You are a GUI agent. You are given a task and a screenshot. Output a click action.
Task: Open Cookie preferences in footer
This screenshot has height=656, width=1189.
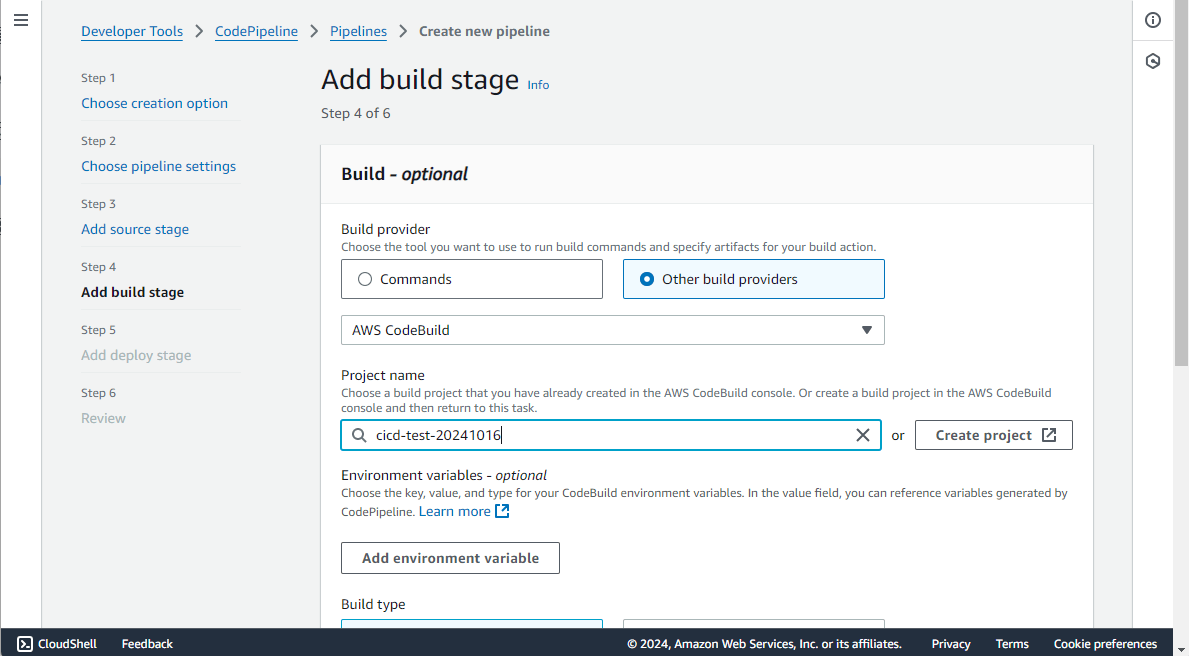(1105, 644)
